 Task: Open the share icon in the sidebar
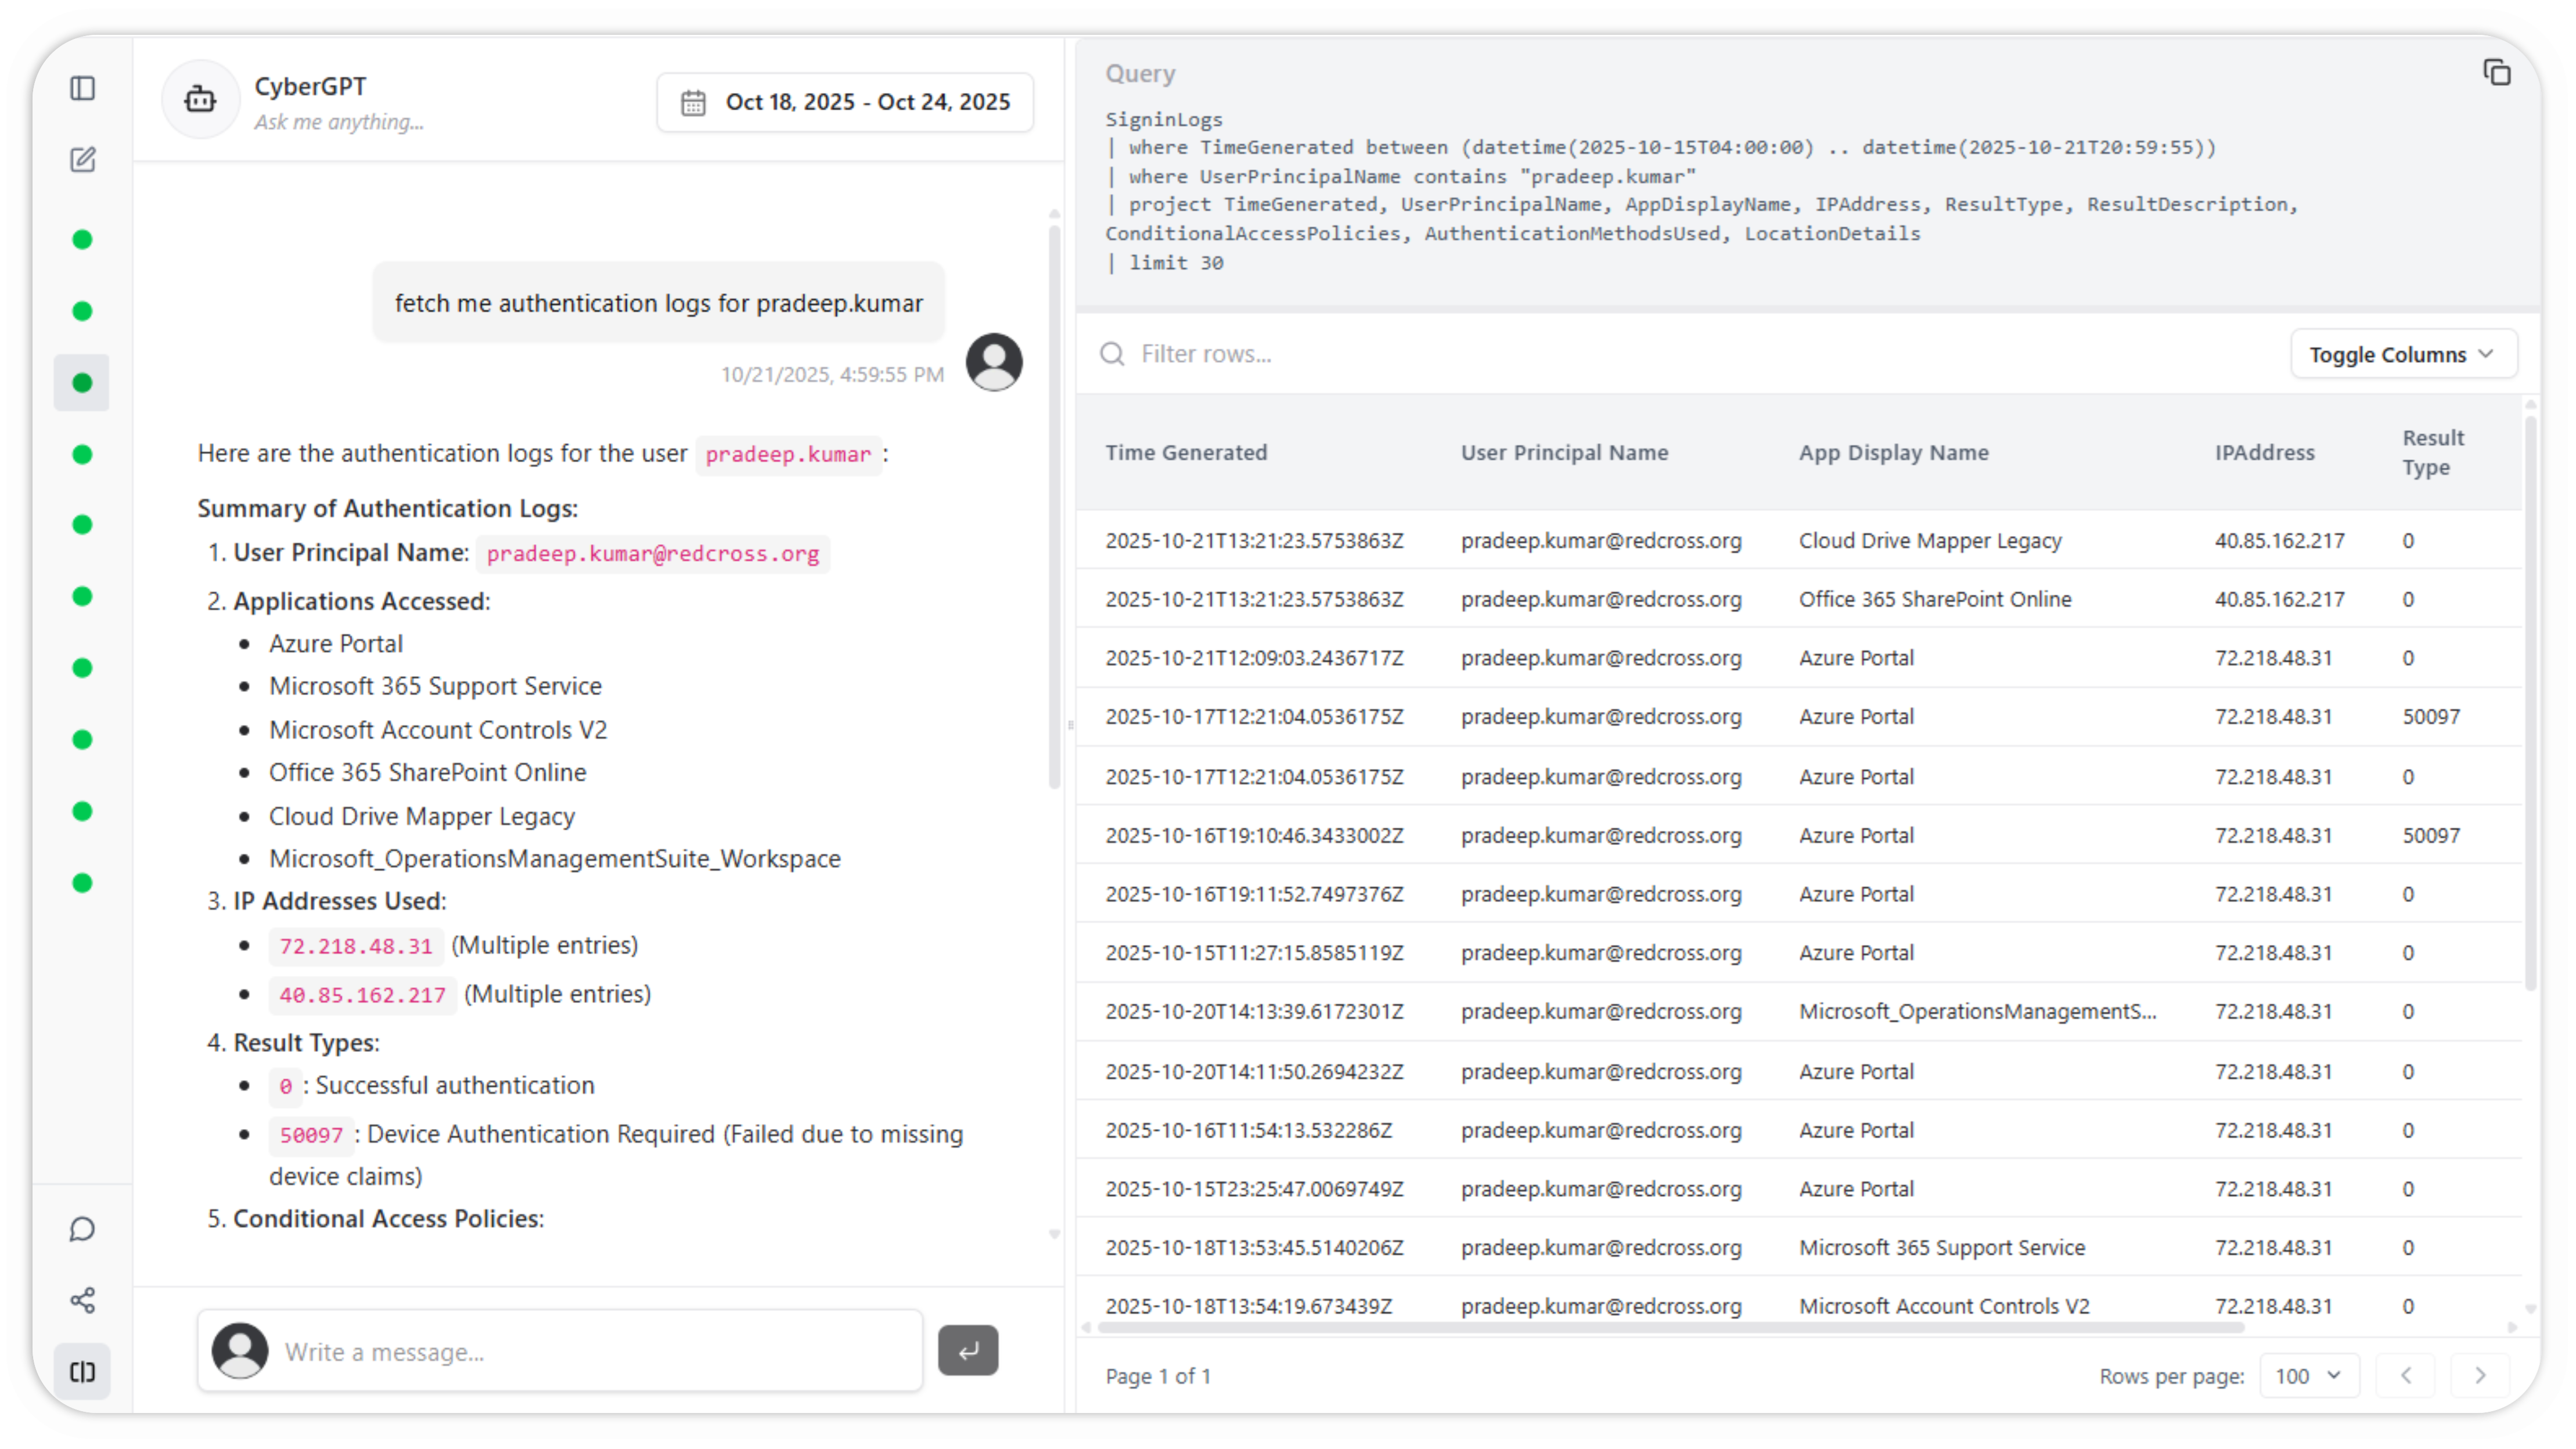point(83,1300)
